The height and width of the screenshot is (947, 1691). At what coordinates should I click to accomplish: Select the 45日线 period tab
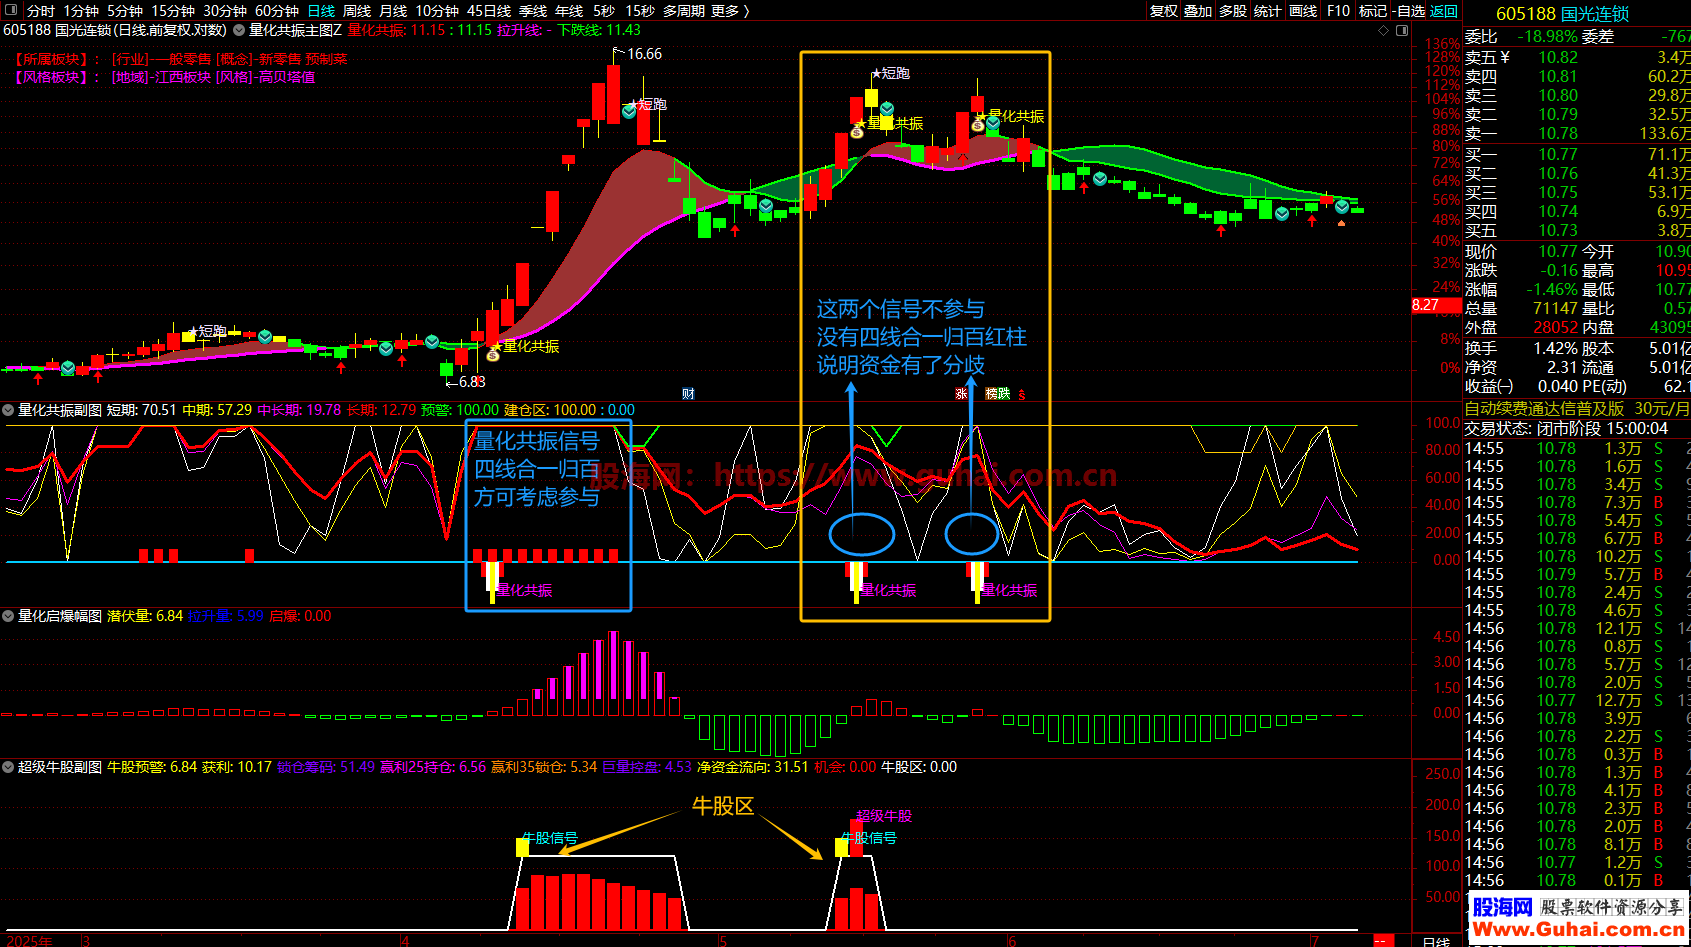tap(489, 11)
